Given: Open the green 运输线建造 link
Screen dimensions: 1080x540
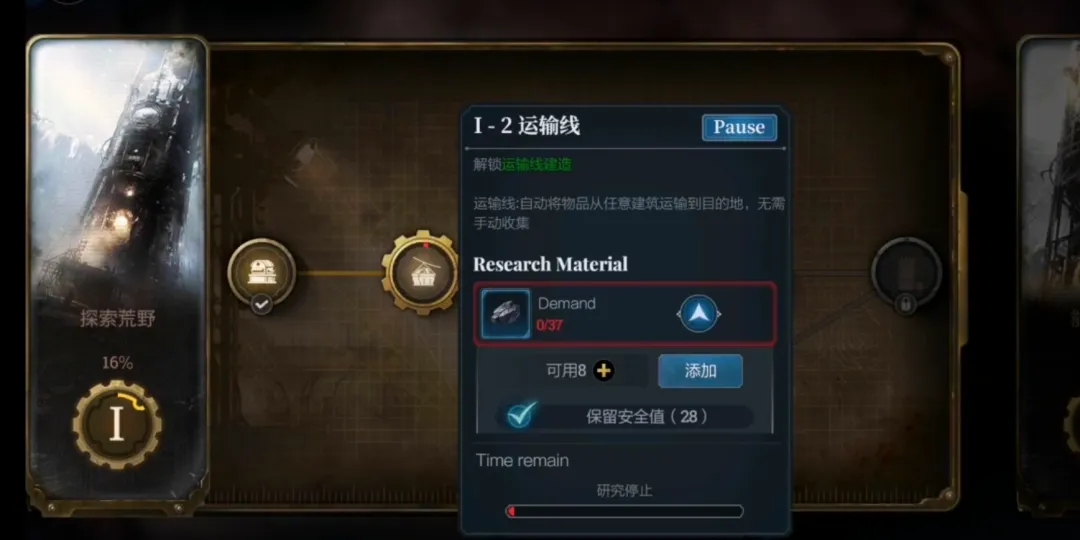Looking at the screenshot, I should coord(537,165).
